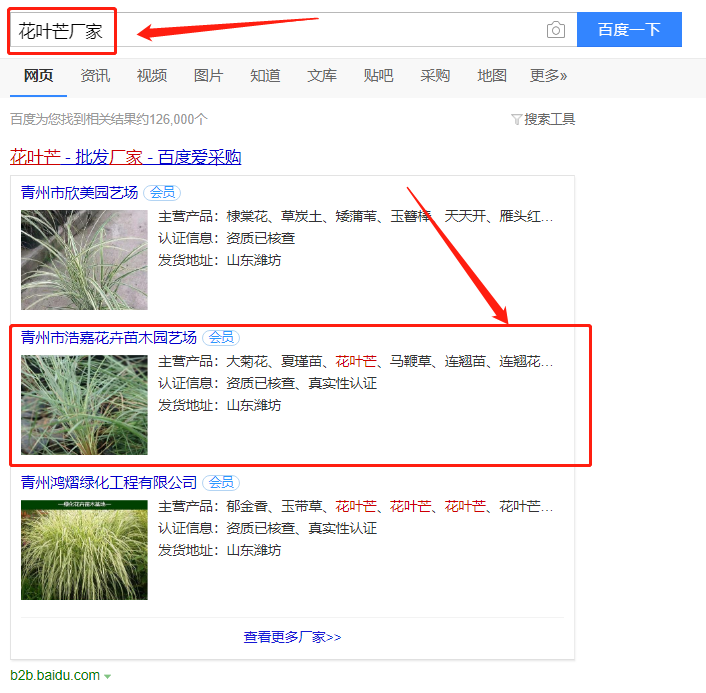Screen dimensions: 706x693
Task: Open the 知道 tab
Action: click(x=265, y=76)
